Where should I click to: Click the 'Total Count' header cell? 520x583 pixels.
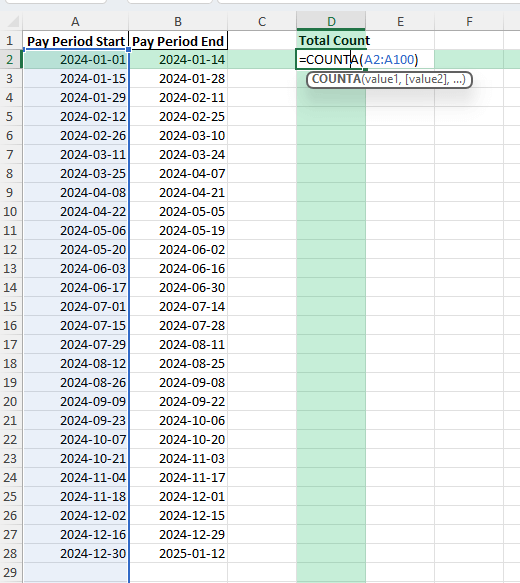331,41
